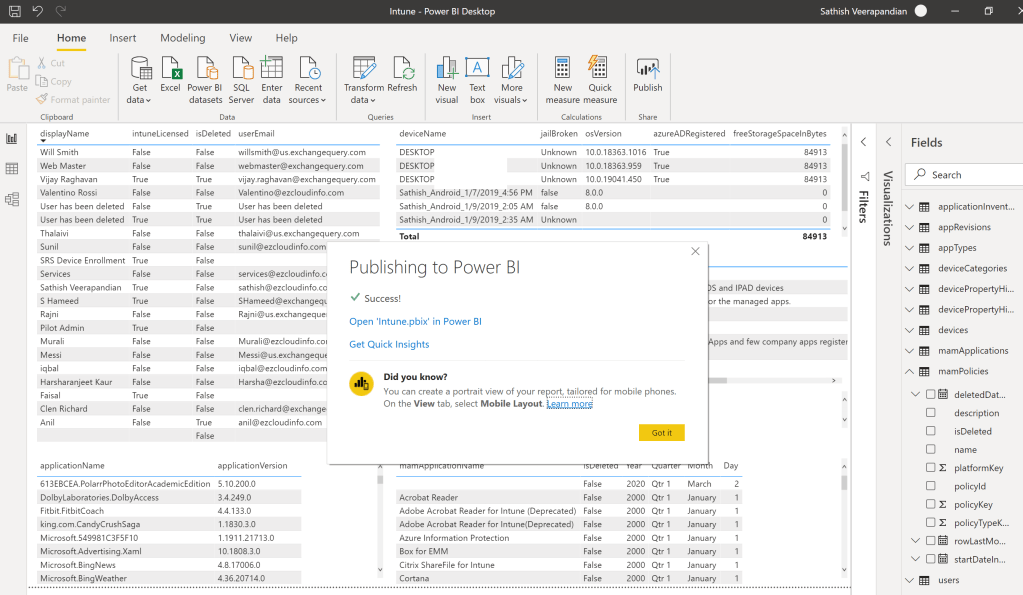Enable the policyId field checkbox

pos(931,486)
